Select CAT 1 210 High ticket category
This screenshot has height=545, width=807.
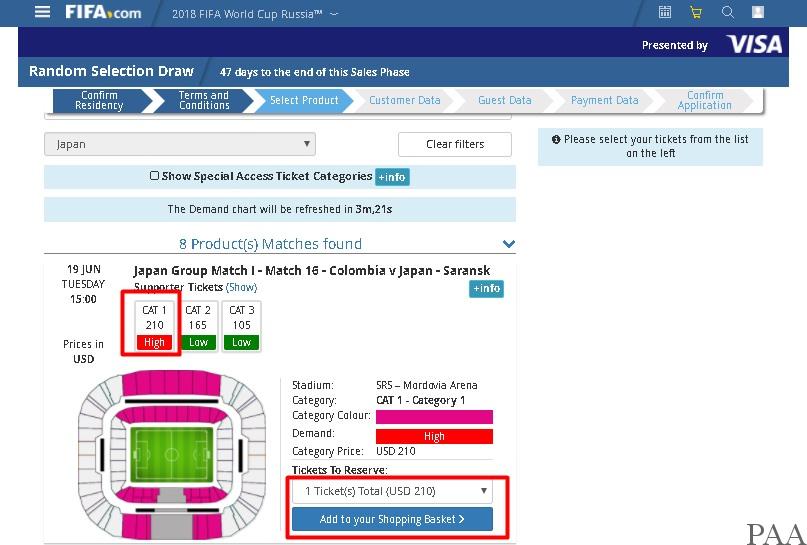point(154,326)
